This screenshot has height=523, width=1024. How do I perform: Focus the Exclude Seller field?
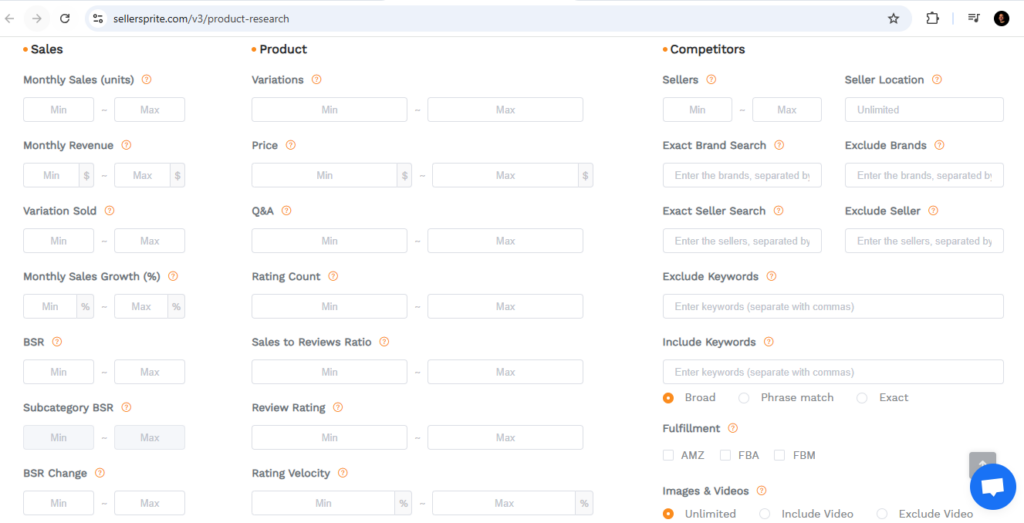[924, 241]
